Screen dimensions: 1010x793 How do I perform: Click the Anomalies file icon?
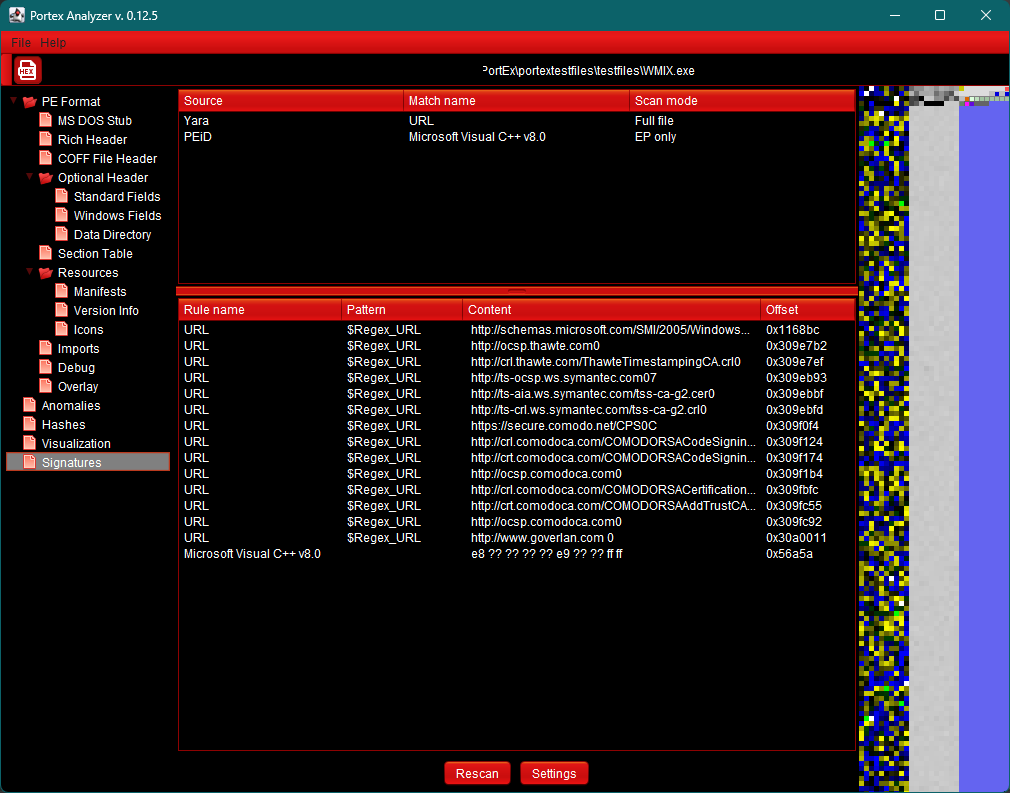(x=29, y=406)
